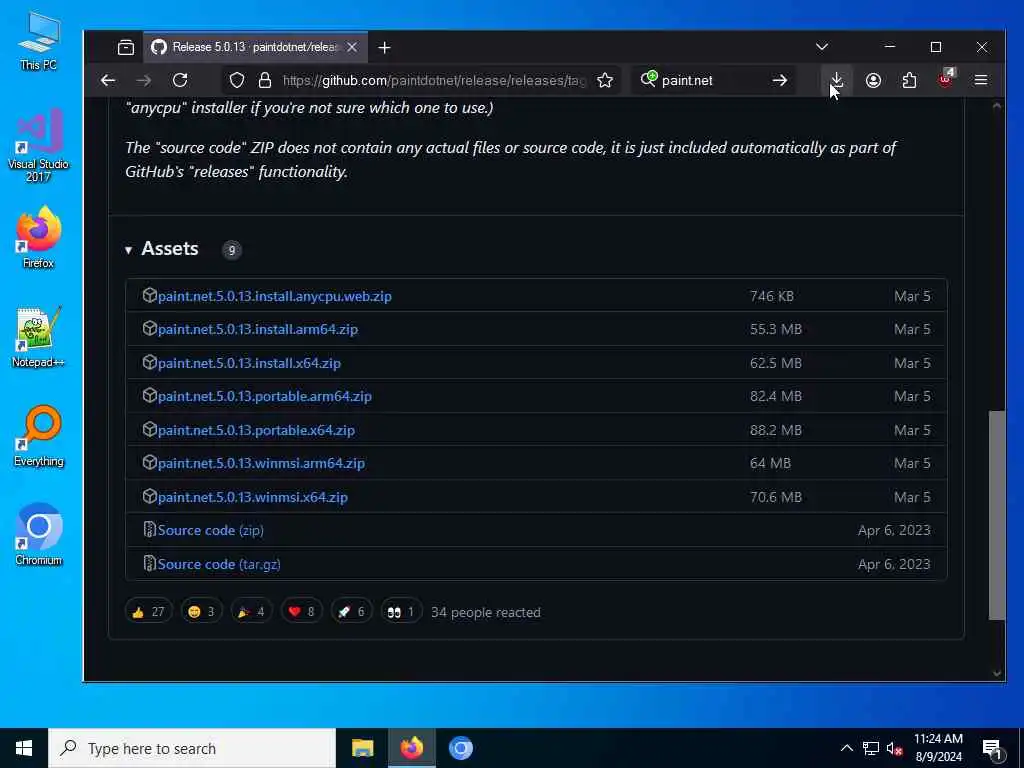The height and width of the screenshot is (768, 1024).
Task: Click the eyes reaction 1
Action: pyautogui.click(x=401, y=611)
